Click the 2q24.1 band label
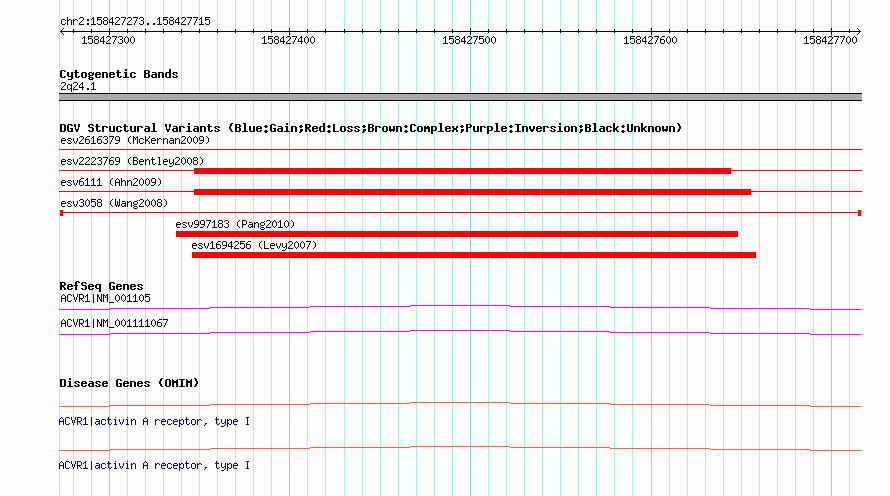Screen dimensions: 890x496 click(x=78, y=86)
